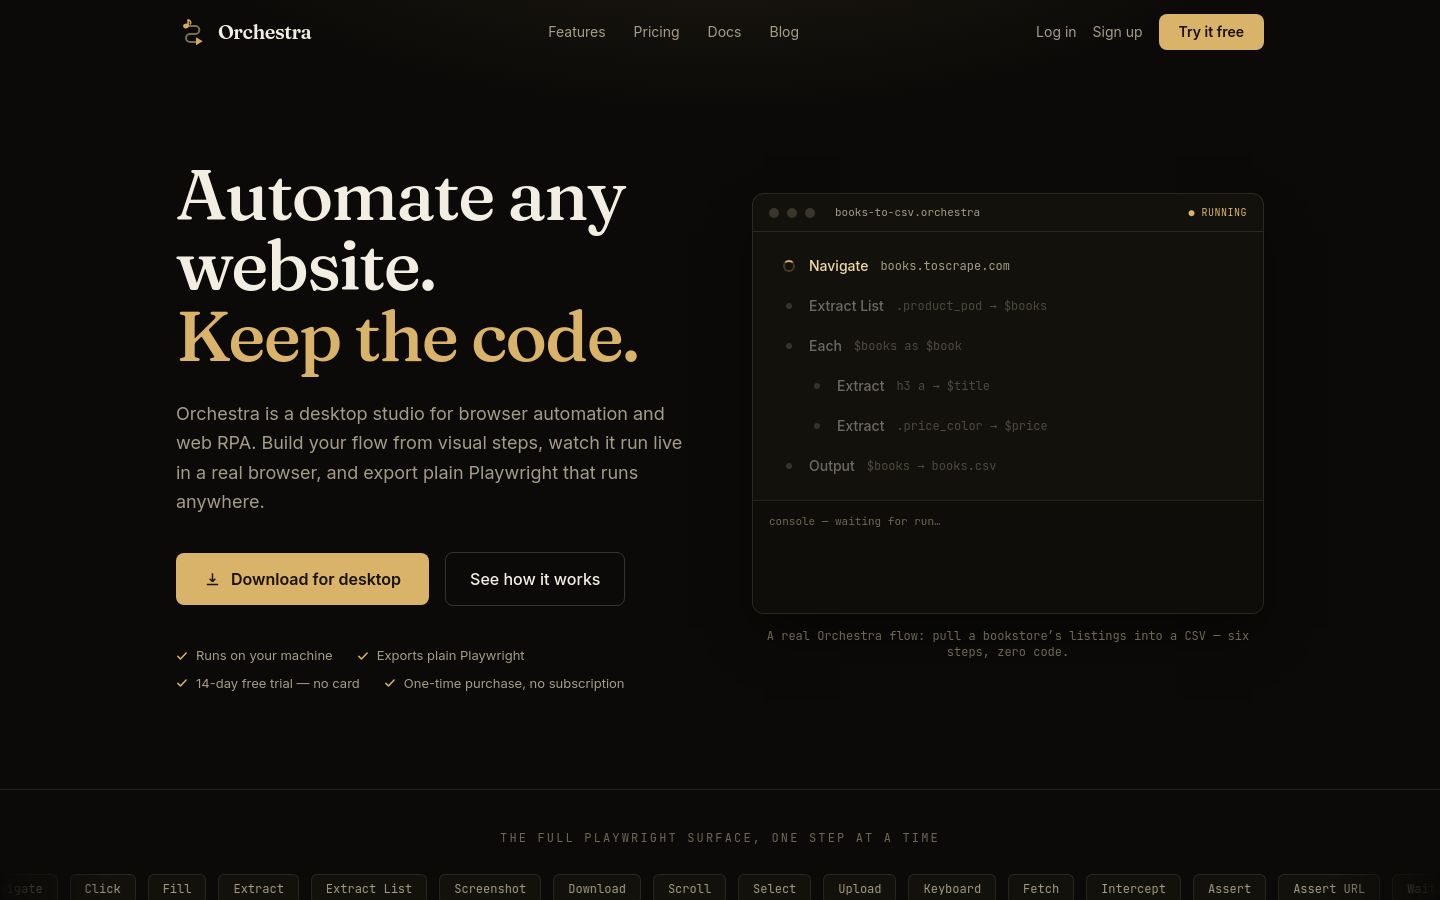Viewport: 1440px width, 900px height.
Task: Click the full Playwright surface heading
Action: (720, 838)
